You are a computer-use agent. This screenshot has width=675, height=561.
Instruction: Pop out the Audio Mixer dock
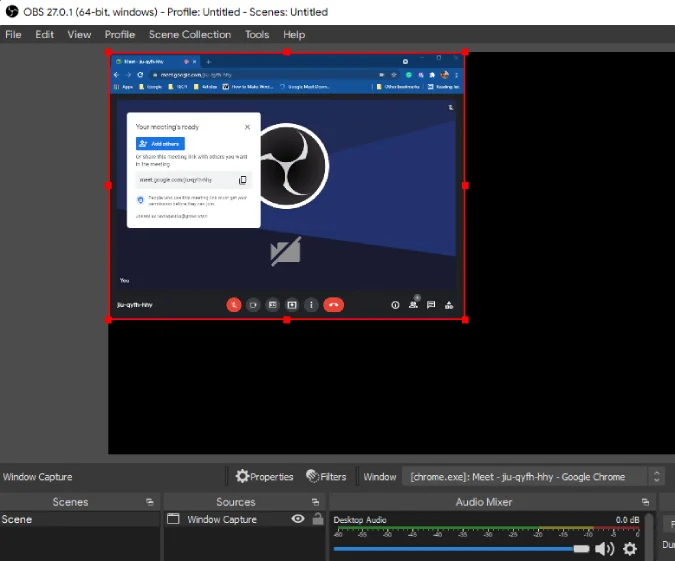(645, 502)
